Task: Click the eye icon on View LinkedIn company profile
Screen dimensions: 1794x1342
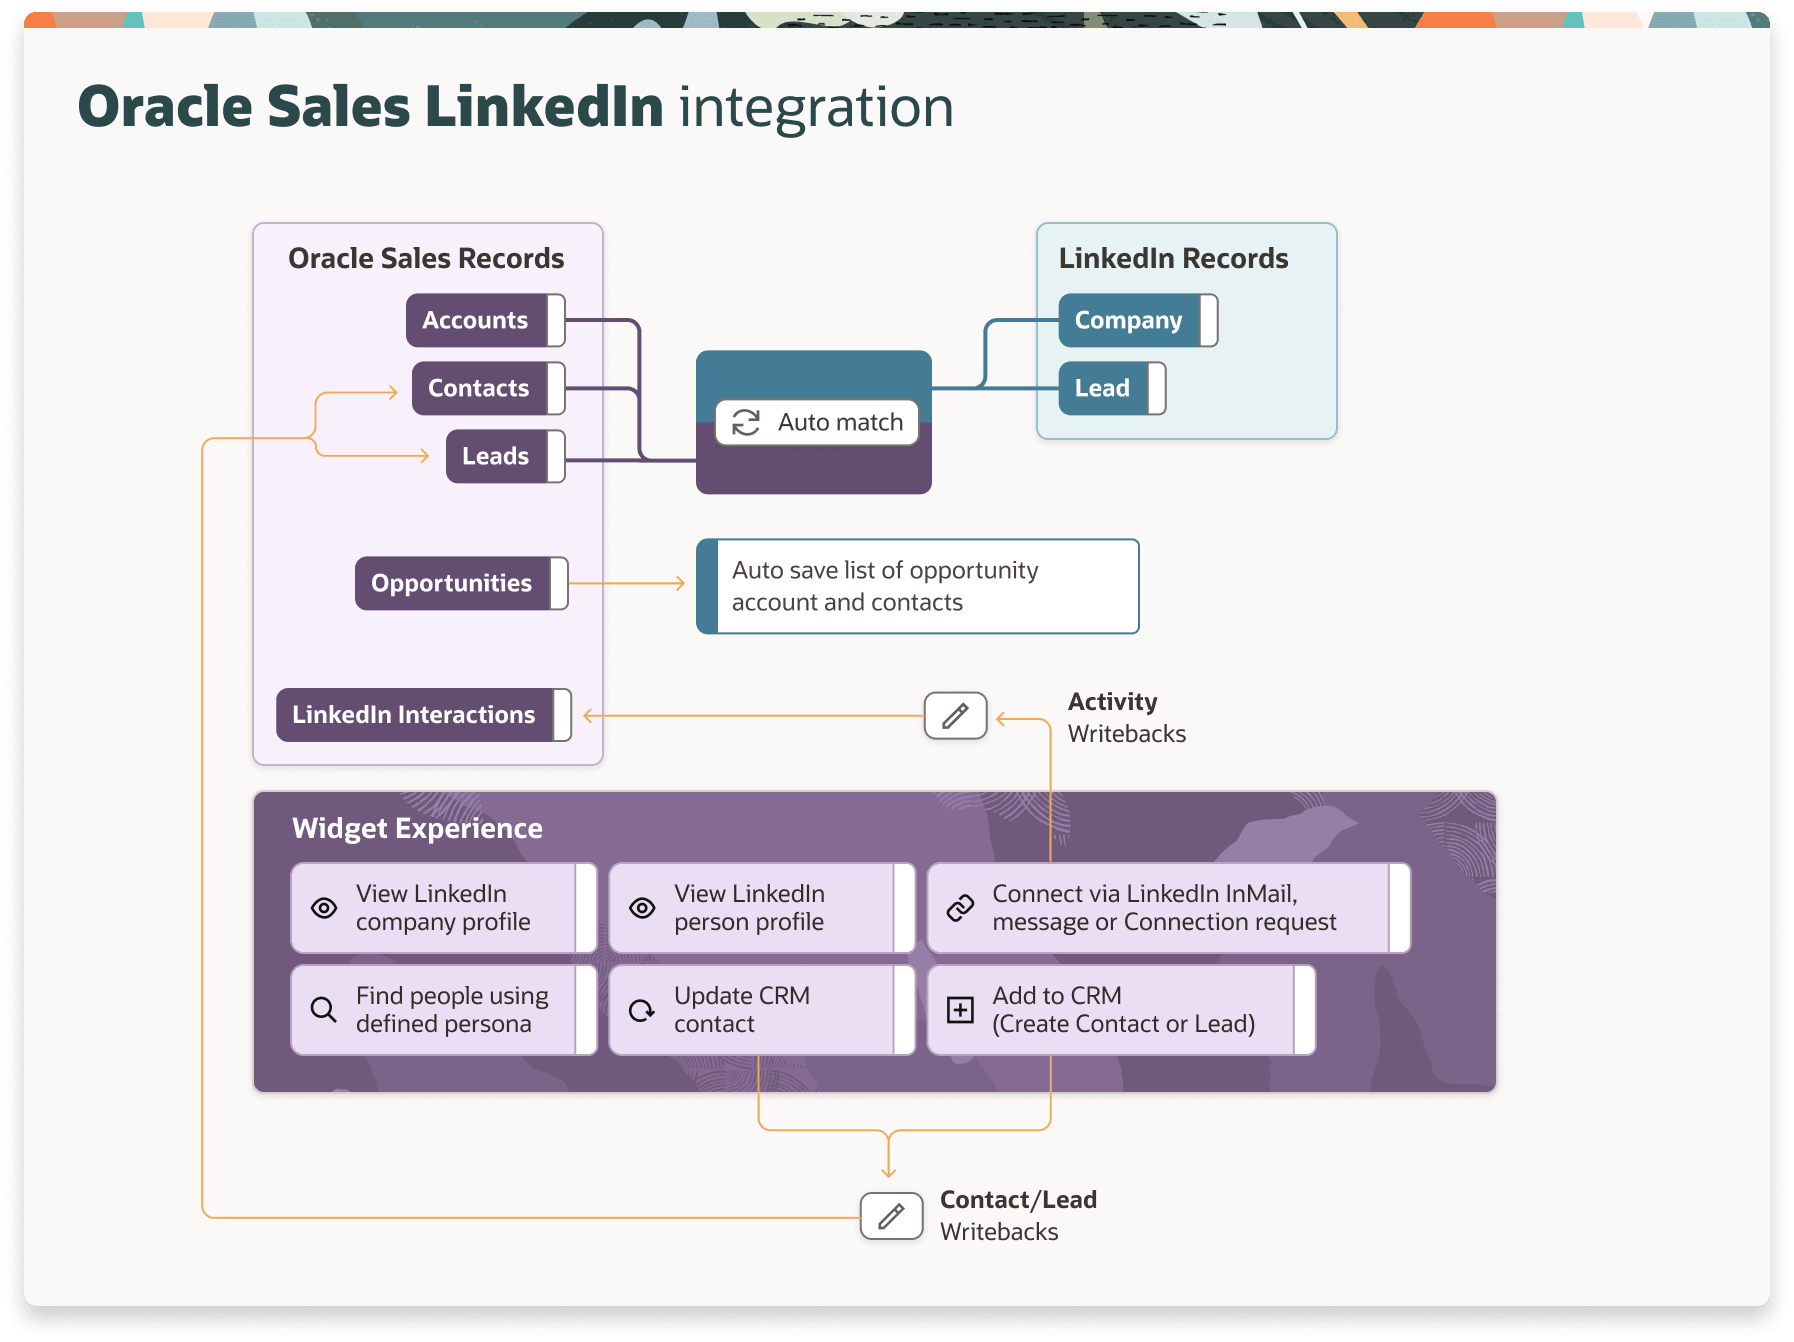Action: pos(323,907)
